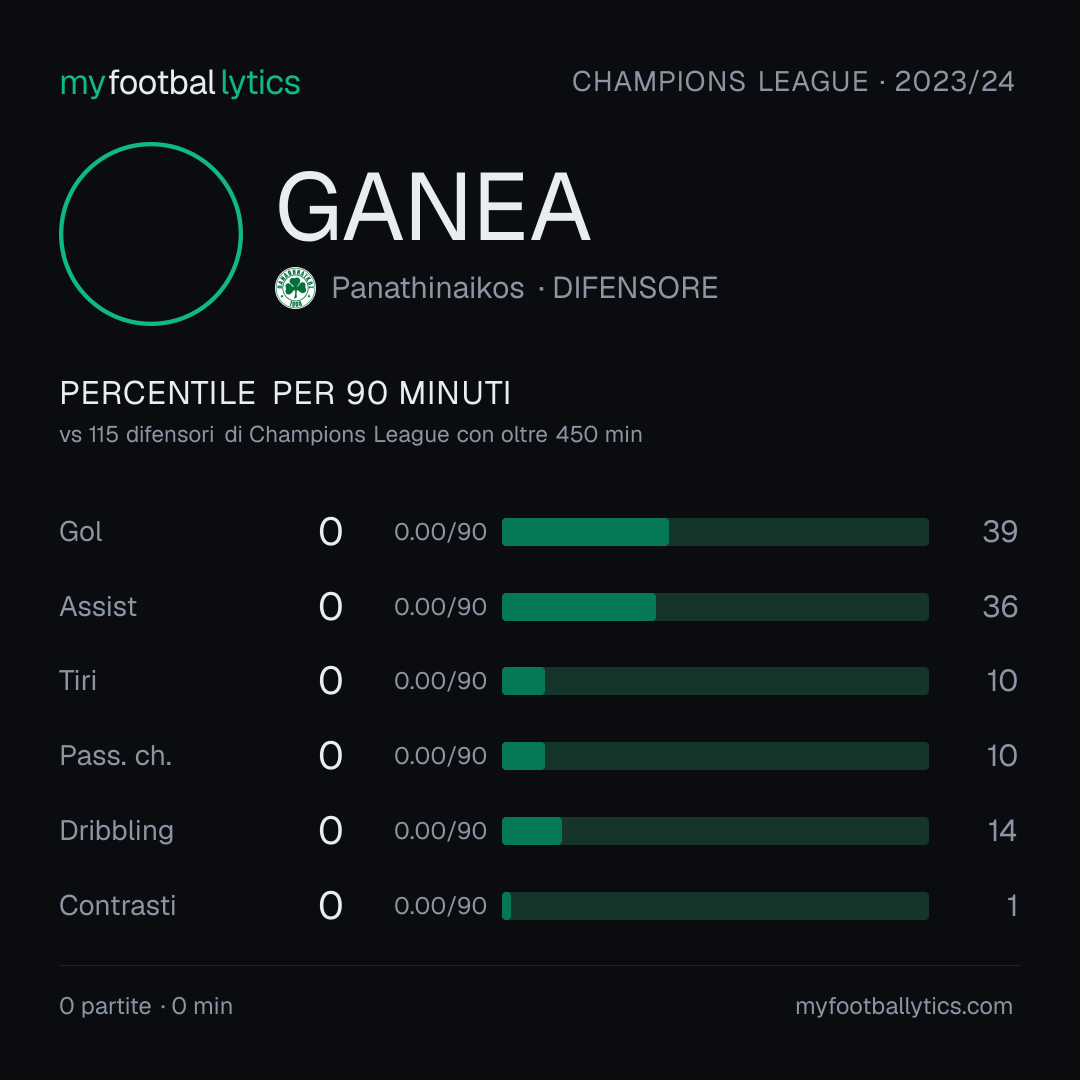The width and height of the screenshot is (1080, 1080).
Task: Click the Champions League 2023/24 label
Action: [x=793, y=81]
